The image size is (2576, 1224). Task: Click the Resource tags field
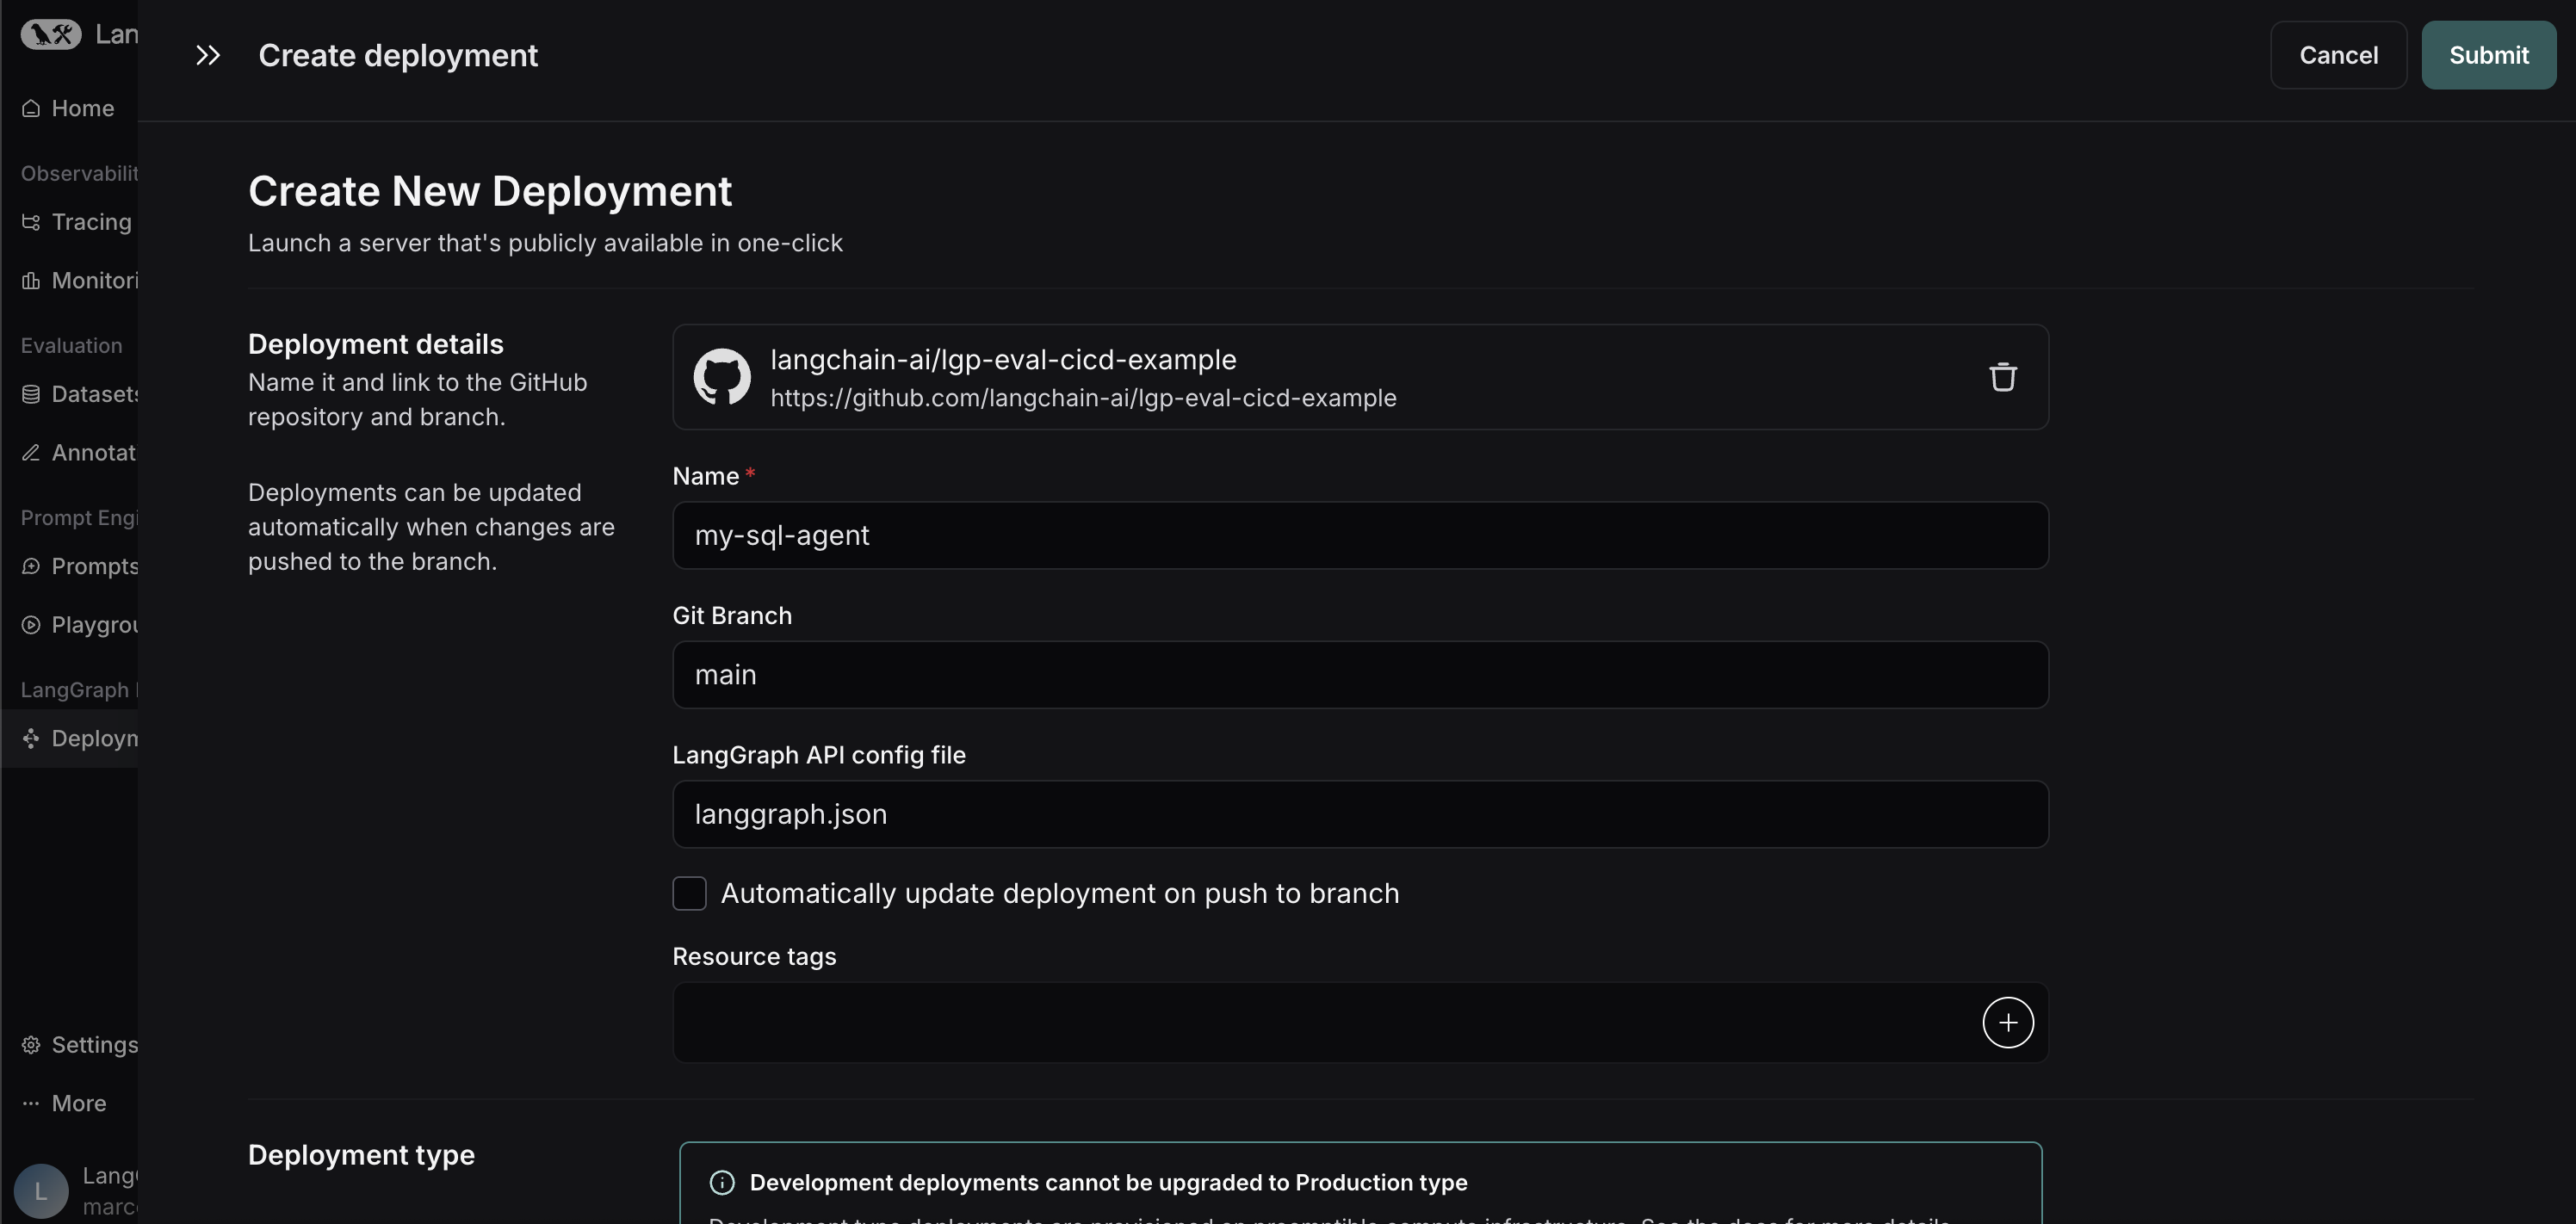coord(1360,1022)
